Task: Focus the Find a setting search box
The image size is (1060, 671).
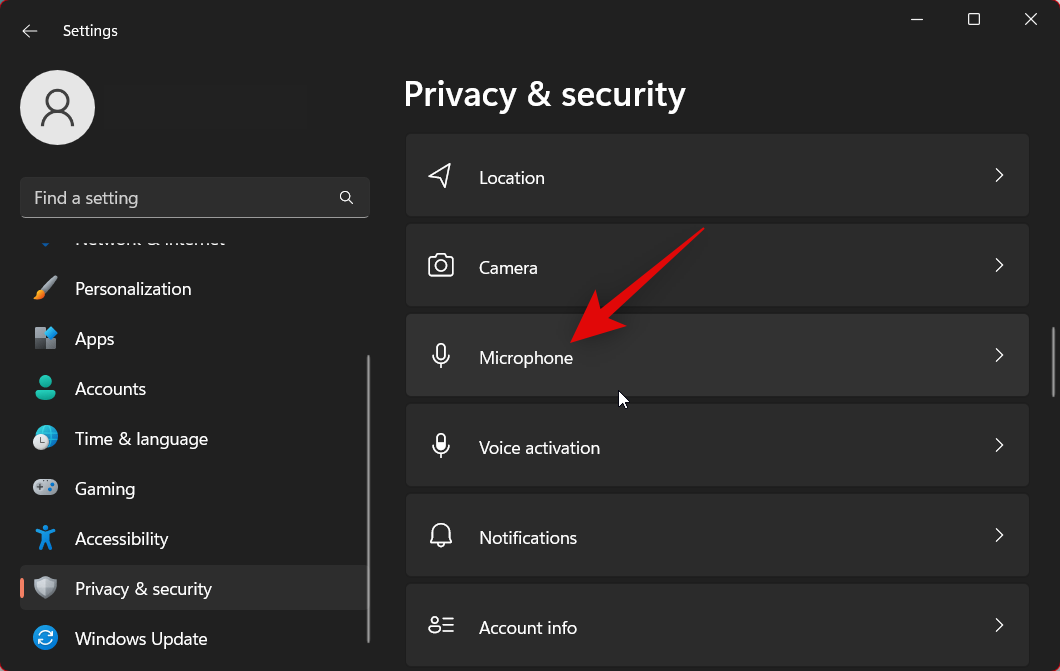Action: pyautogui.click(x=180, y=198)
